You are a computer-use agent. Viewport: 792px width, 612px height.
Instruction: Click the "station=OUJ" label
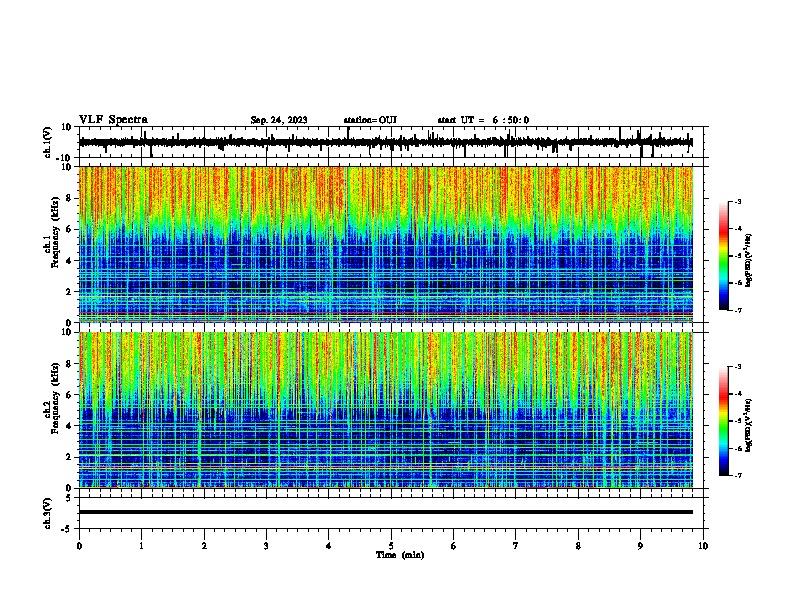coord(370,120)
